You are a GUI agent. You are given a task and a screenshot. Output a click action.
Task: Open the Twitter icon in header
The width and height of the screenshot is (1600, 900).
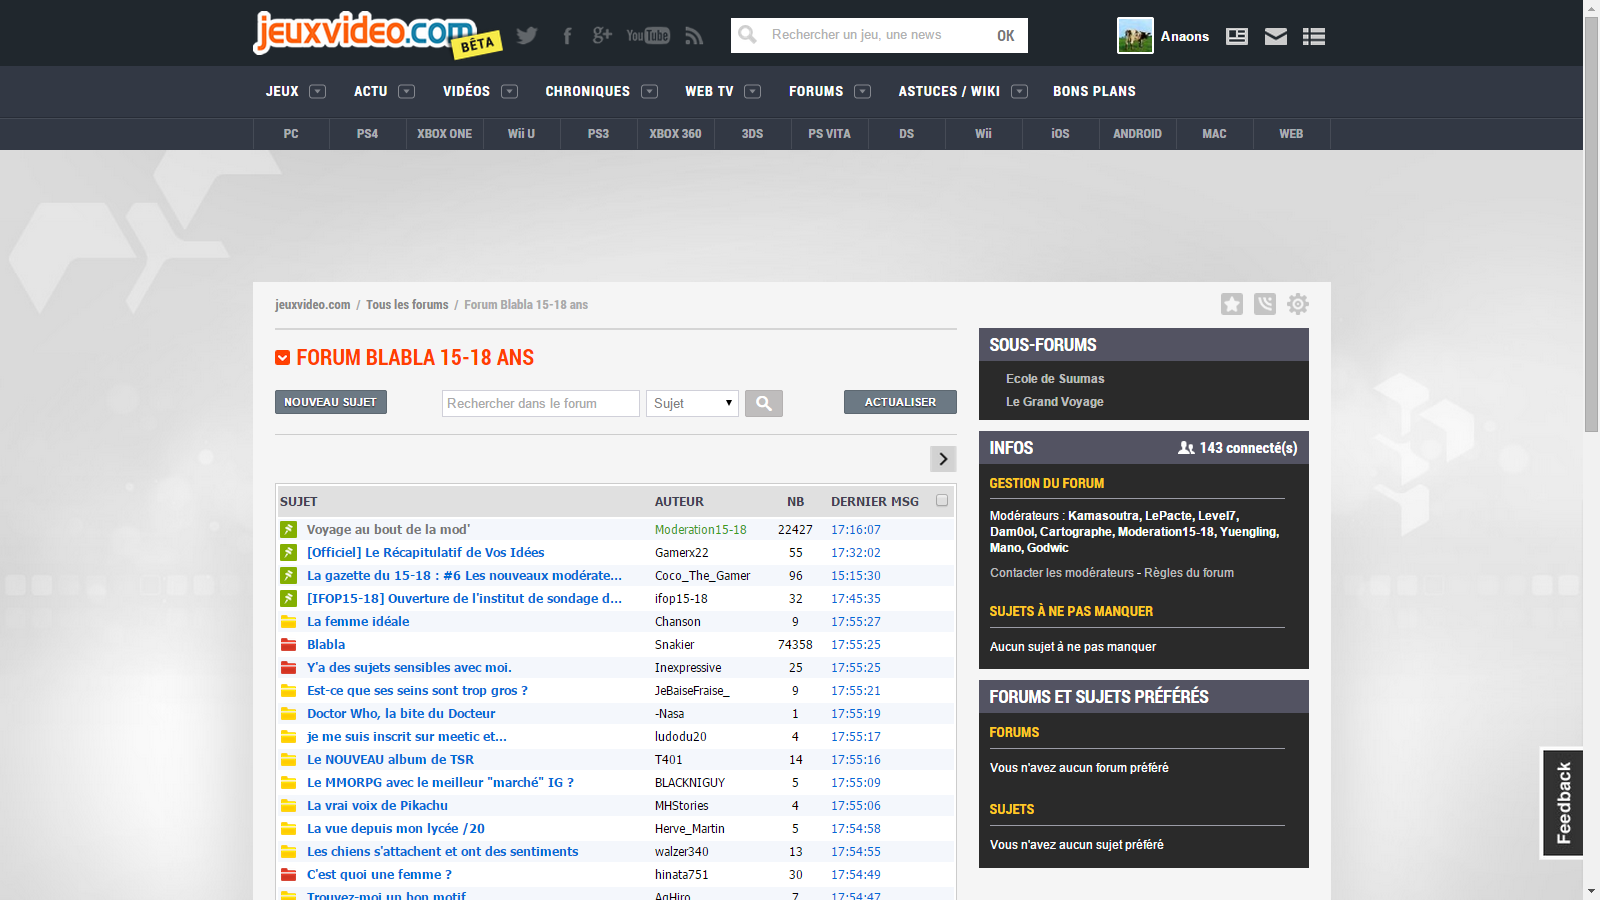coord(527,36)
